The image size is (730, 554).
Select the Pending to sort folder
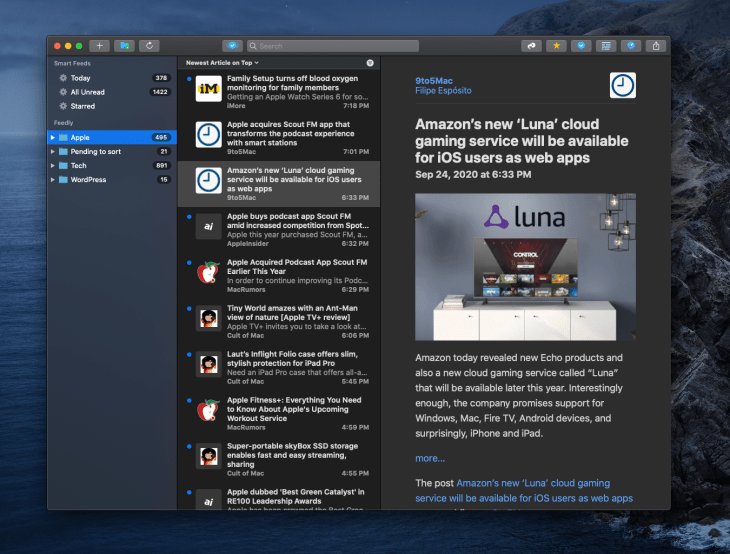[112, 152]
